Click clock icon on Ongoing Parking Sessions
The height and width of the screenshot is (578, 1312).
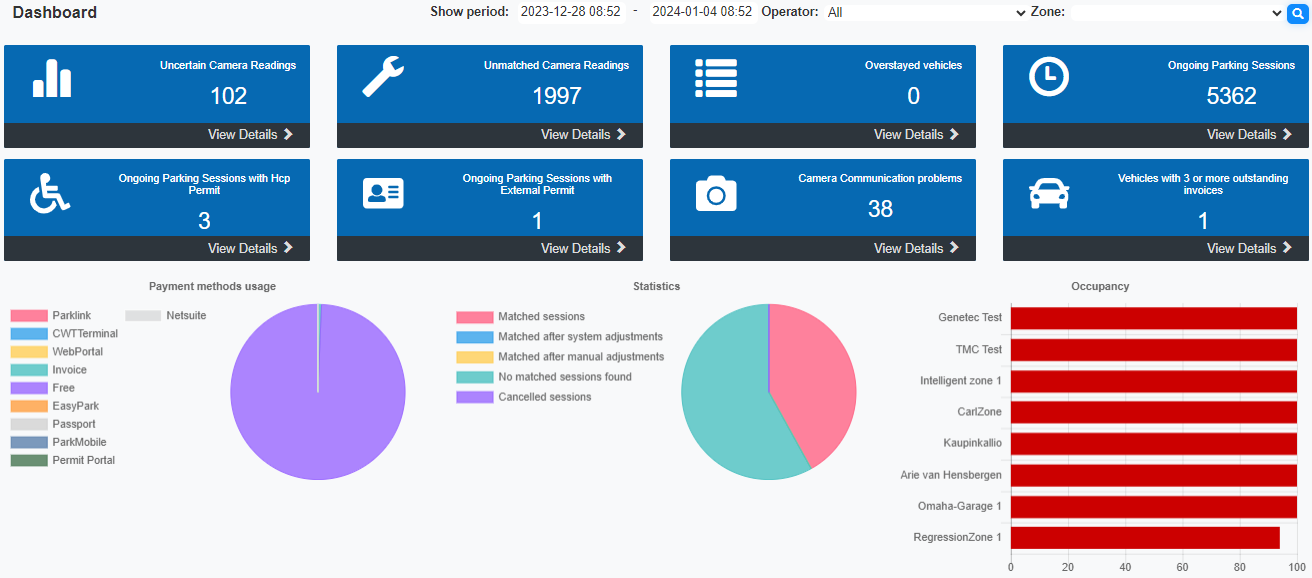point(1049,77)
